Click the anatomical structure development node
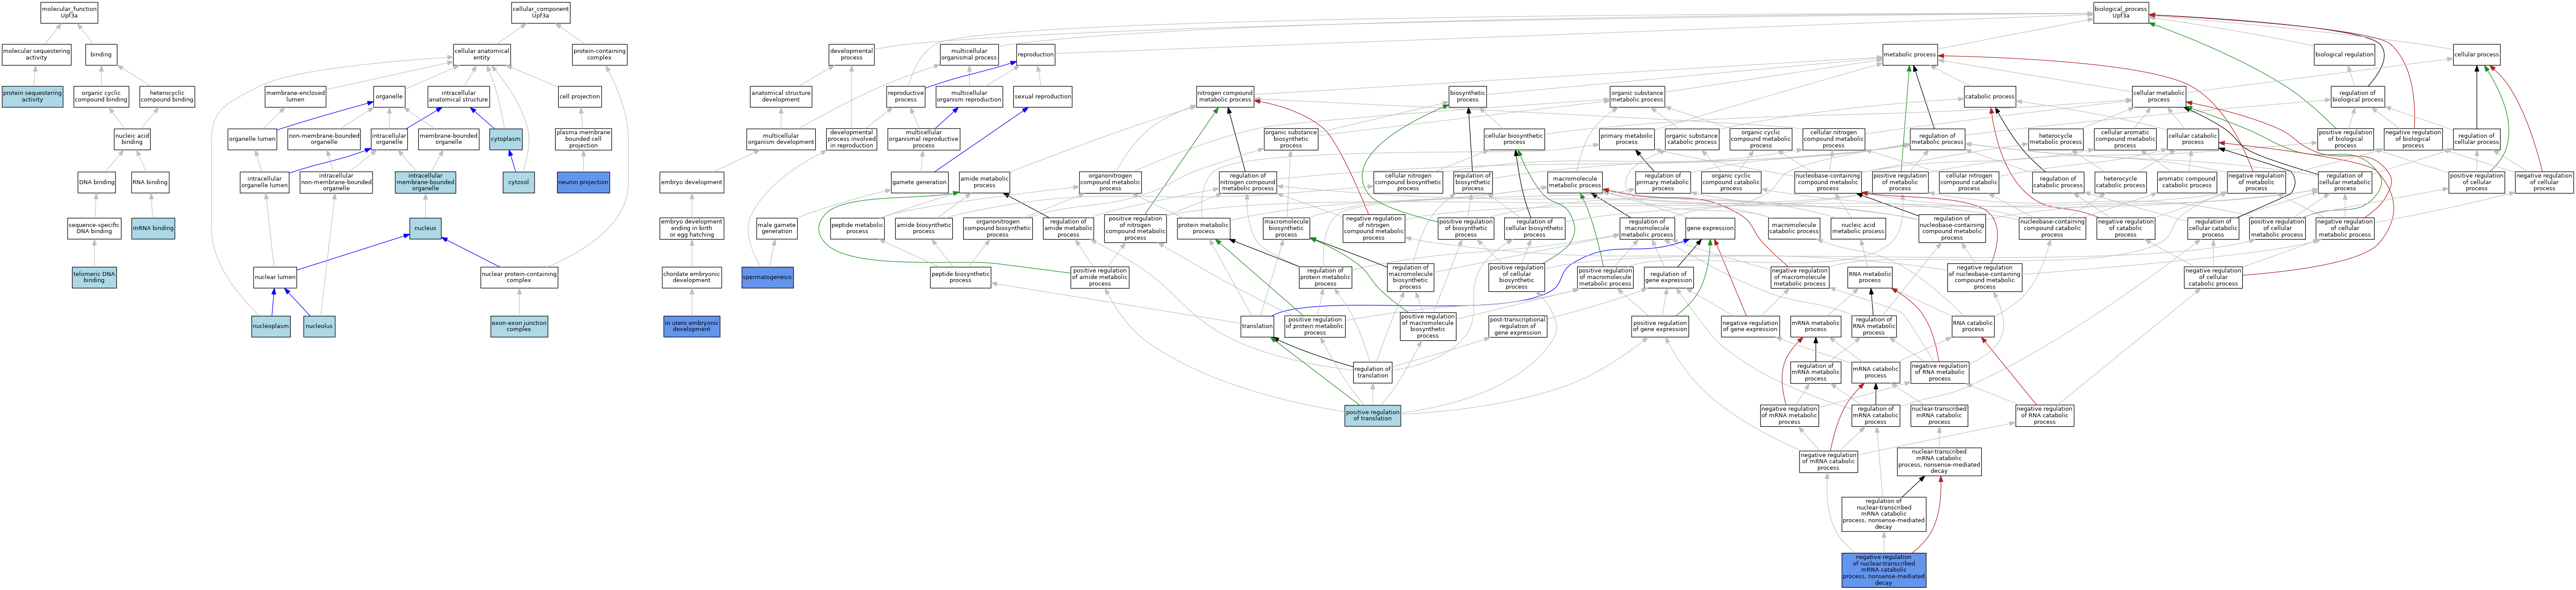 point(781,97)
